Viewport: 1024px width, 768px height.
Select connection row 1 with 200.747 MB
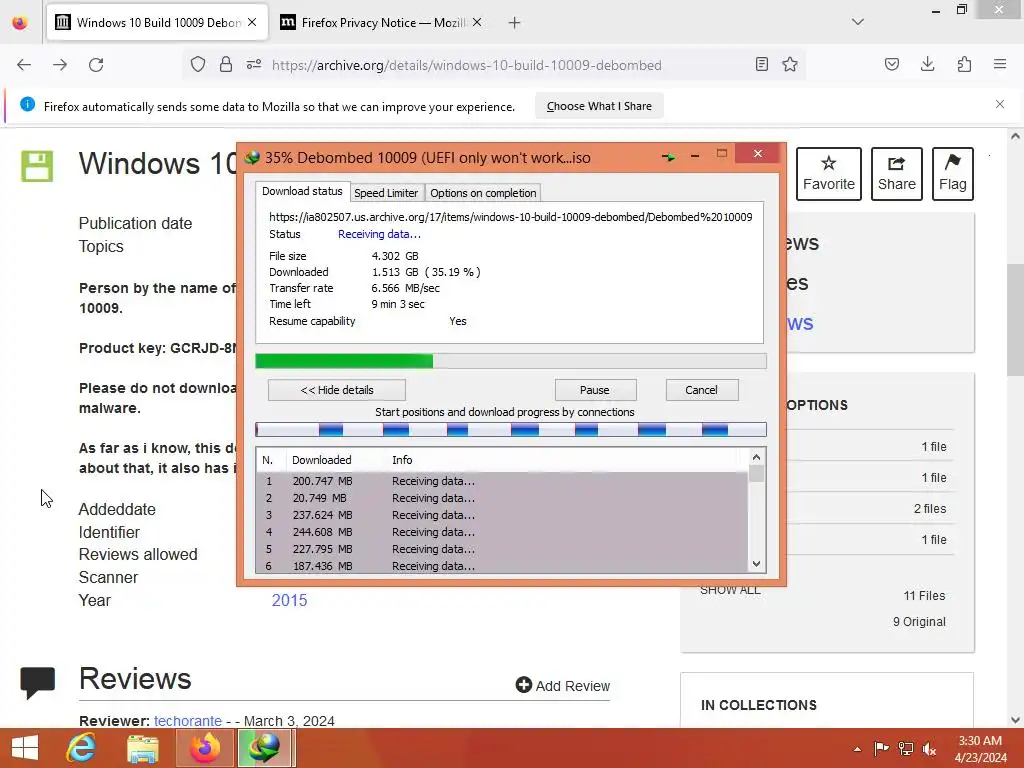click(x=502, y=481)
